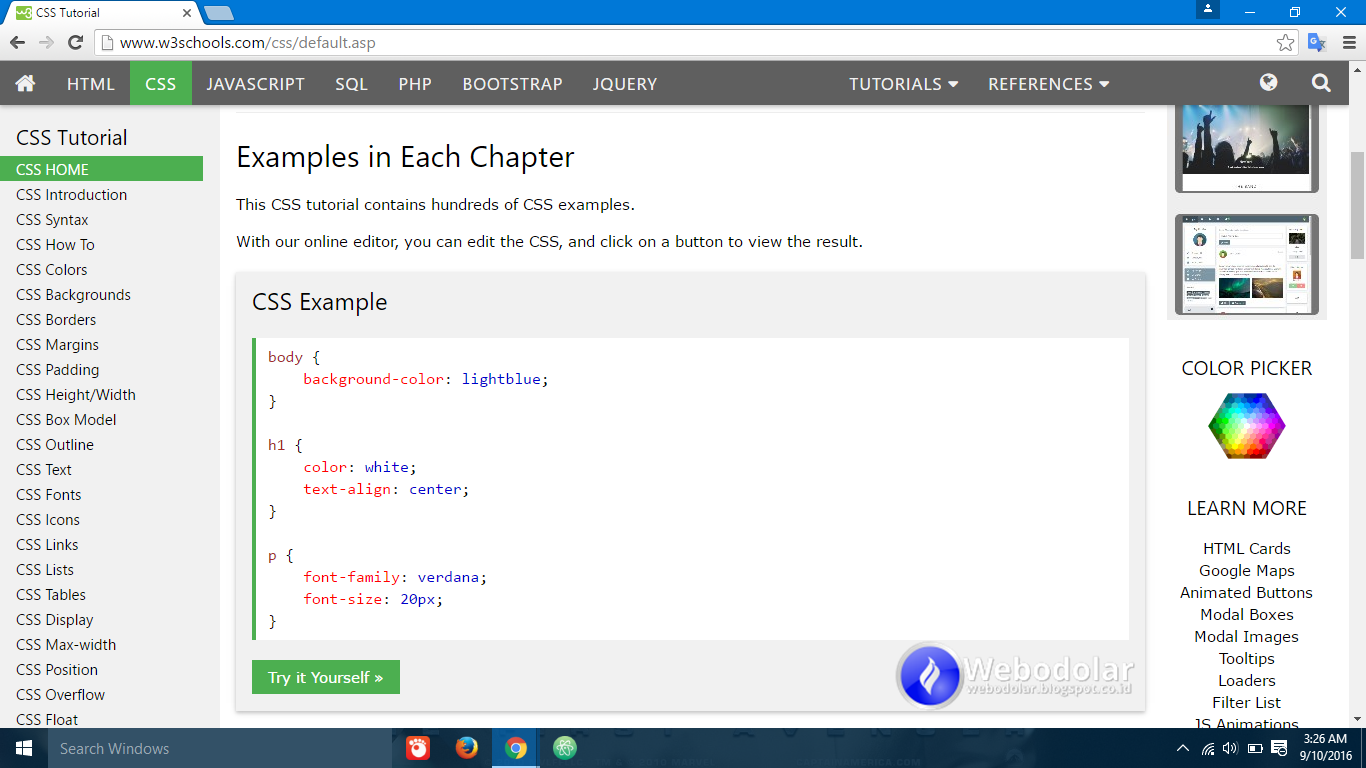Select the CSS navbar item
This screenshot has width=1366, height=768.
point(160,84)
